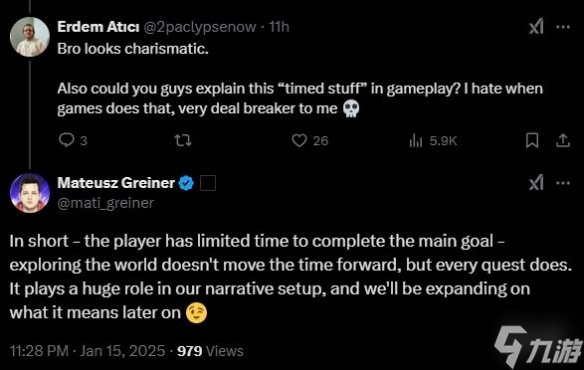Screen dimensions: 584x370
Task: Open the Erdem Atıcı display name
Action: pos(98,27)
